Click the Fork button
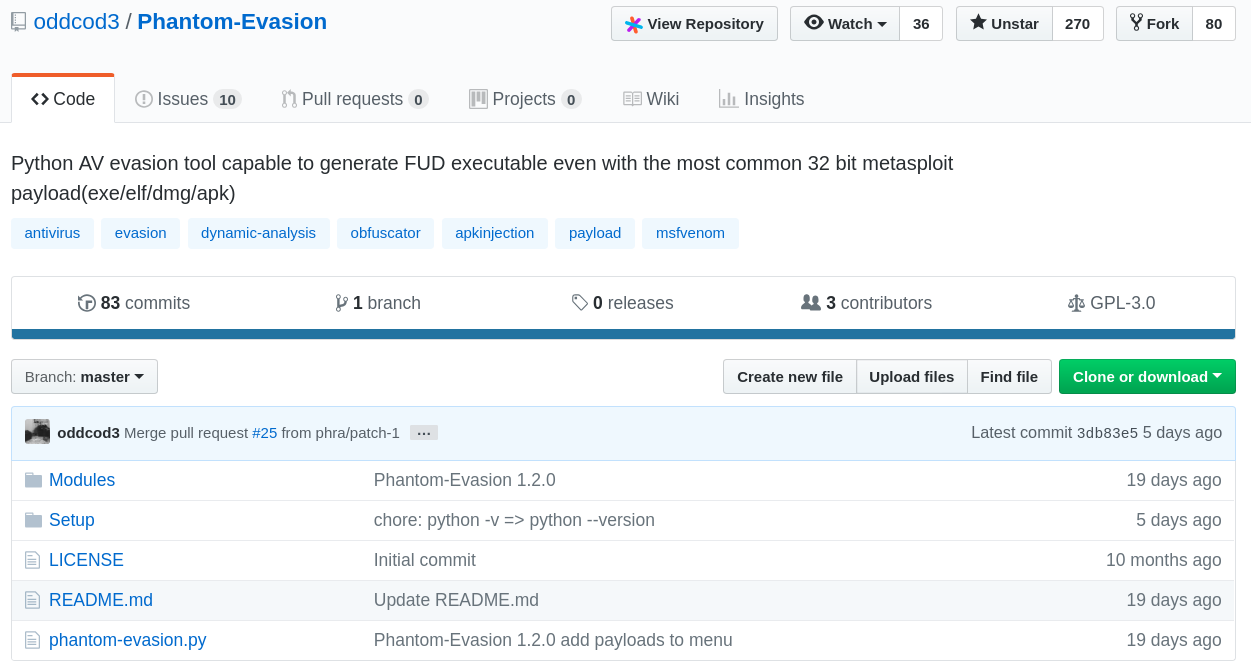Viewport: 1251px width, 669px height. pos(1154,24)
